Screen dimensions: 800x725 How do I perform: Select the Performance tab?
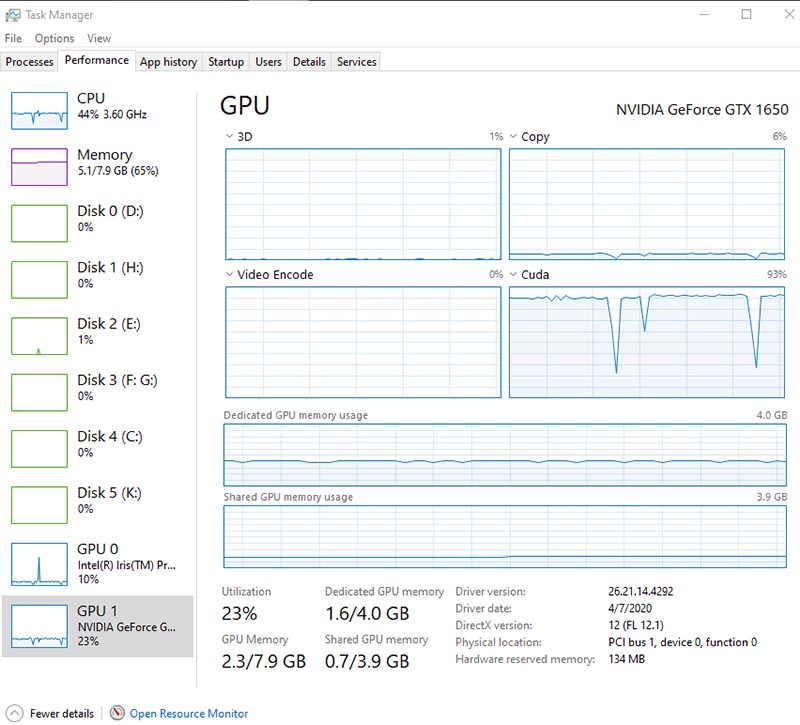click(x=97, y=60)
